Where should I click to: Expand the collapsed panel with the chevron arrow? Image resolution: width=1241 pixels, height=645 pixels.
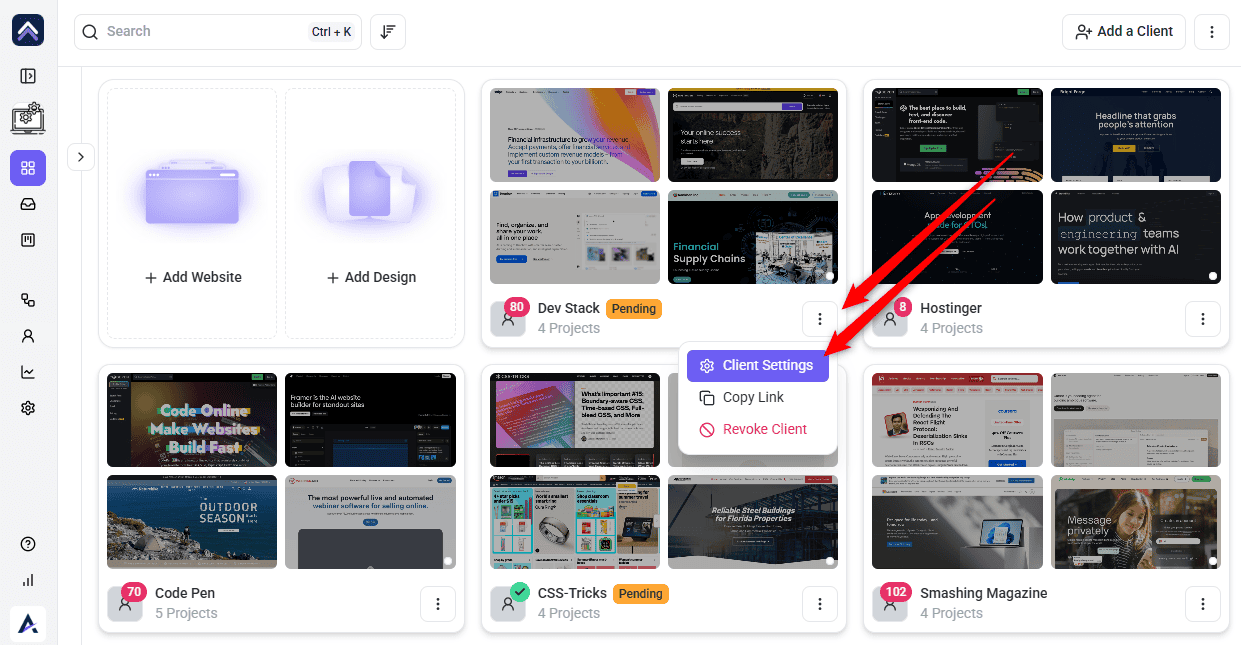(80, 157)
